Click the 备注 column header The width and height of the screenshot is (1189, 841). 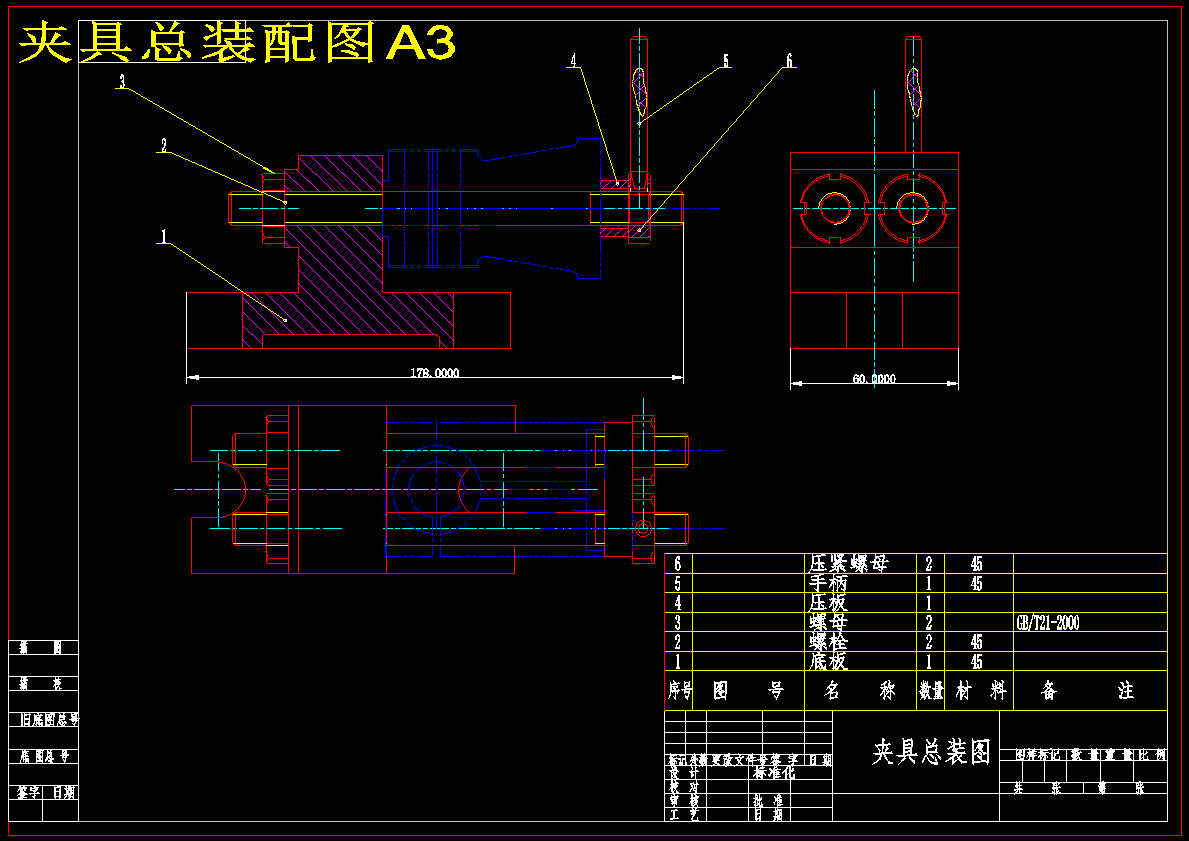[1088, 690]
